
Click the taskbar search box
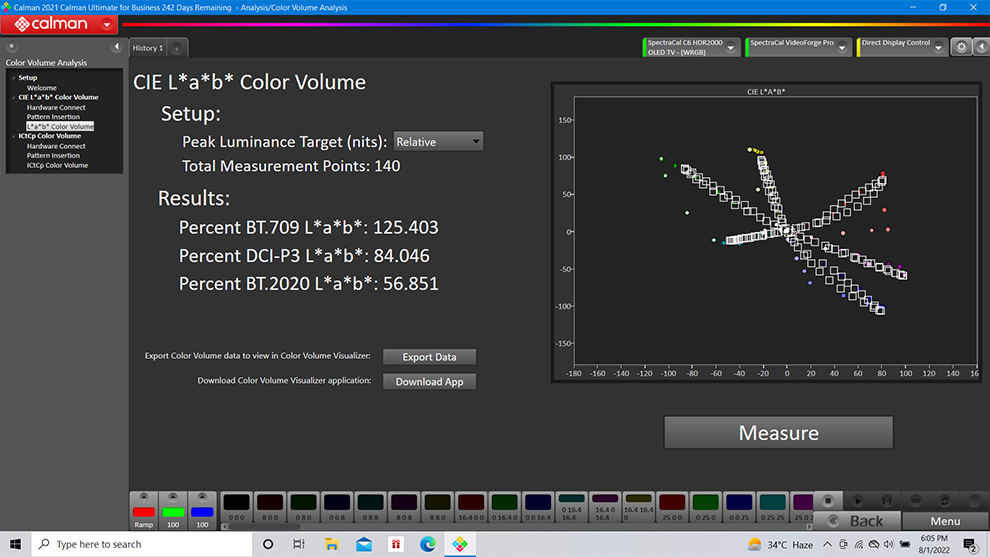141,544
